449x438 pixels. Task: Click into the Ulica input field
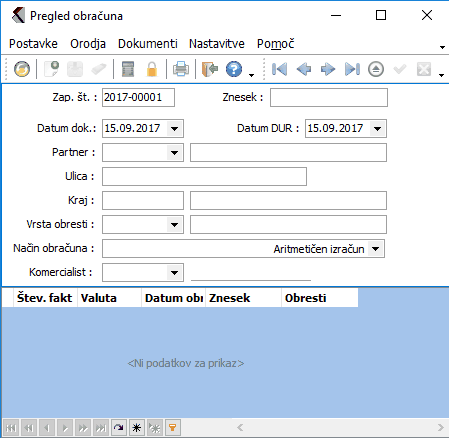204,177
